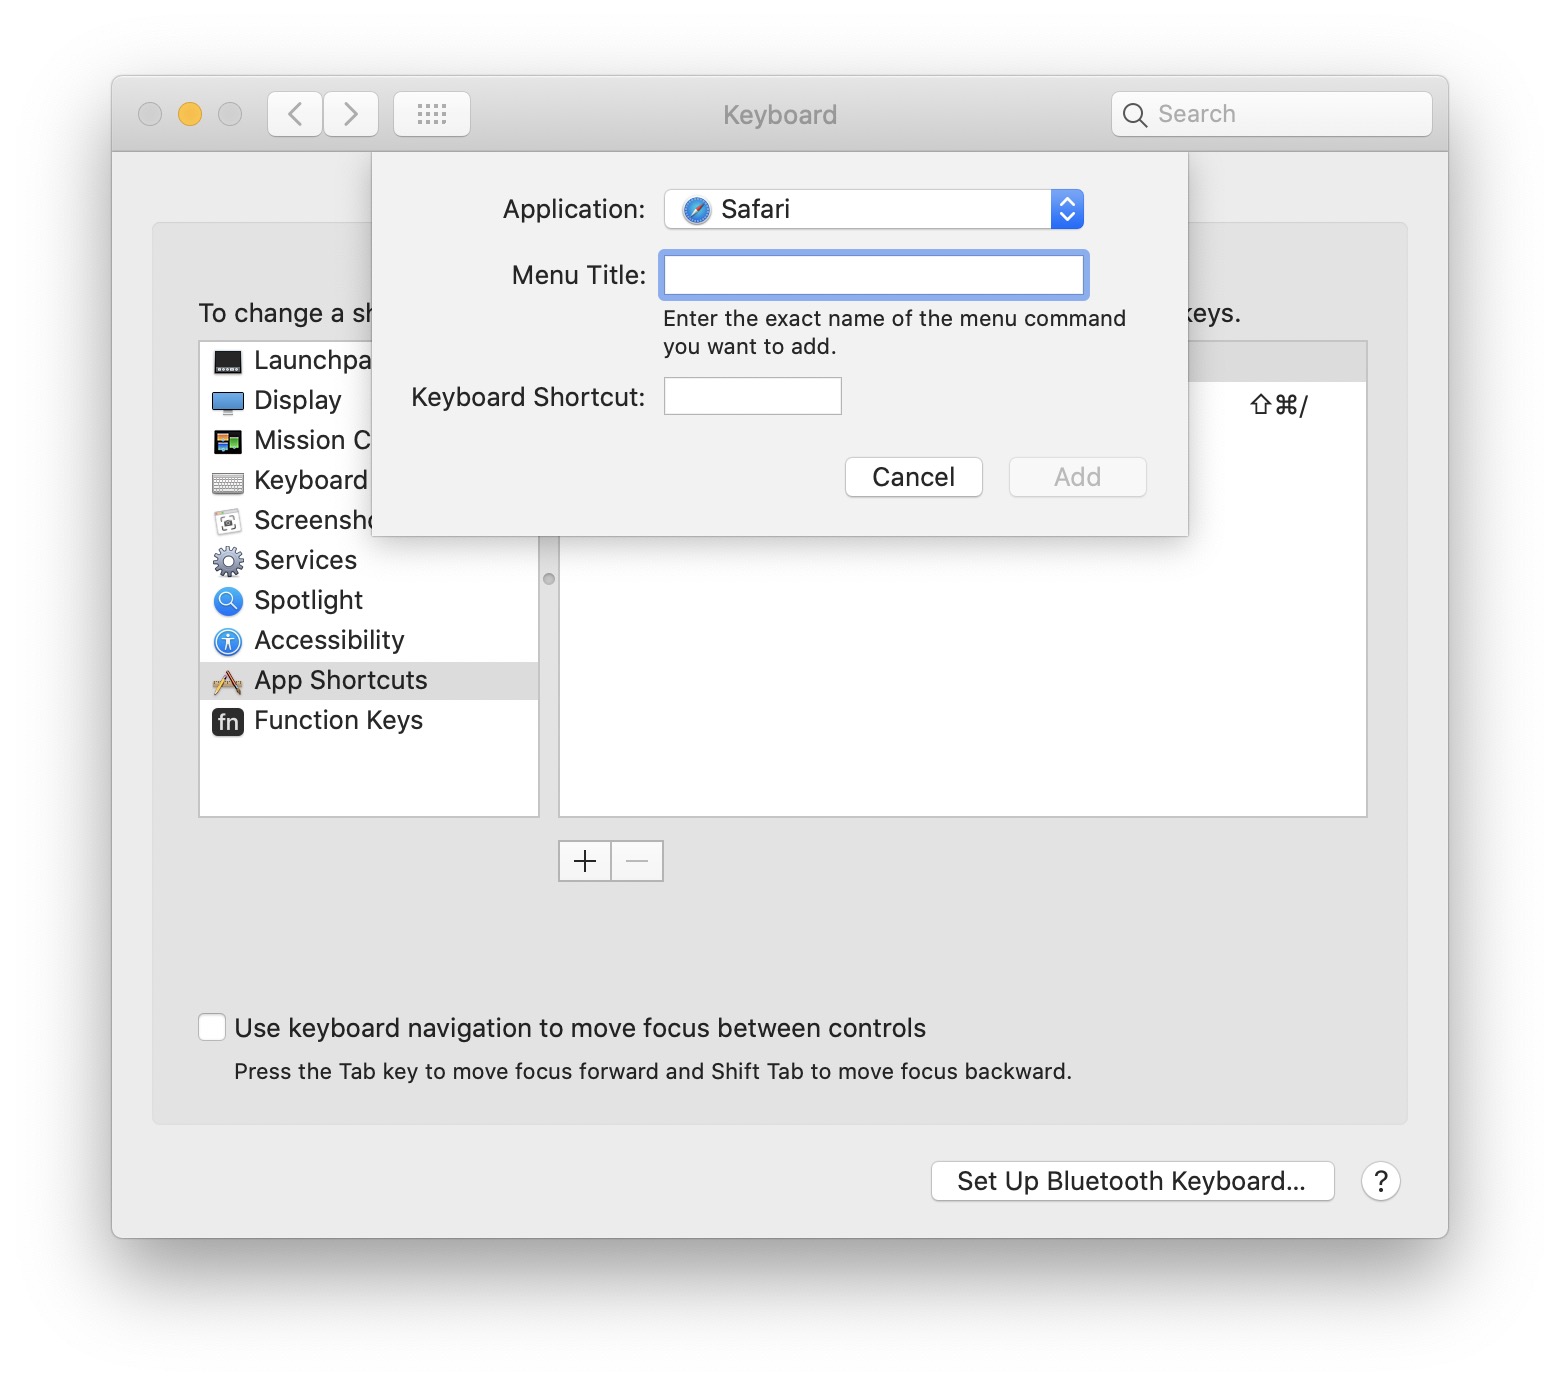1560x1386 pixels.
Task: Open Set Up Bluetooth Keyboard
Action: tap(1132, 1181)
